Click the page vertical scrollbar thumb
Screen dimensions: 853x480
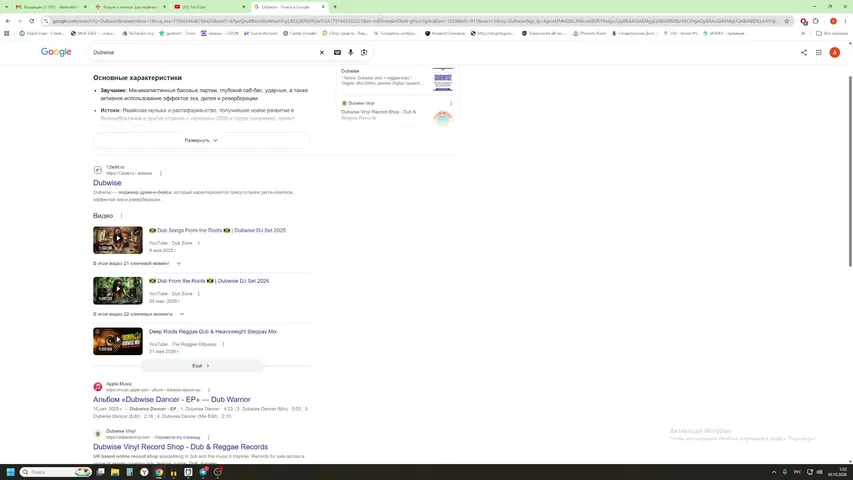[x=850, y=171]
